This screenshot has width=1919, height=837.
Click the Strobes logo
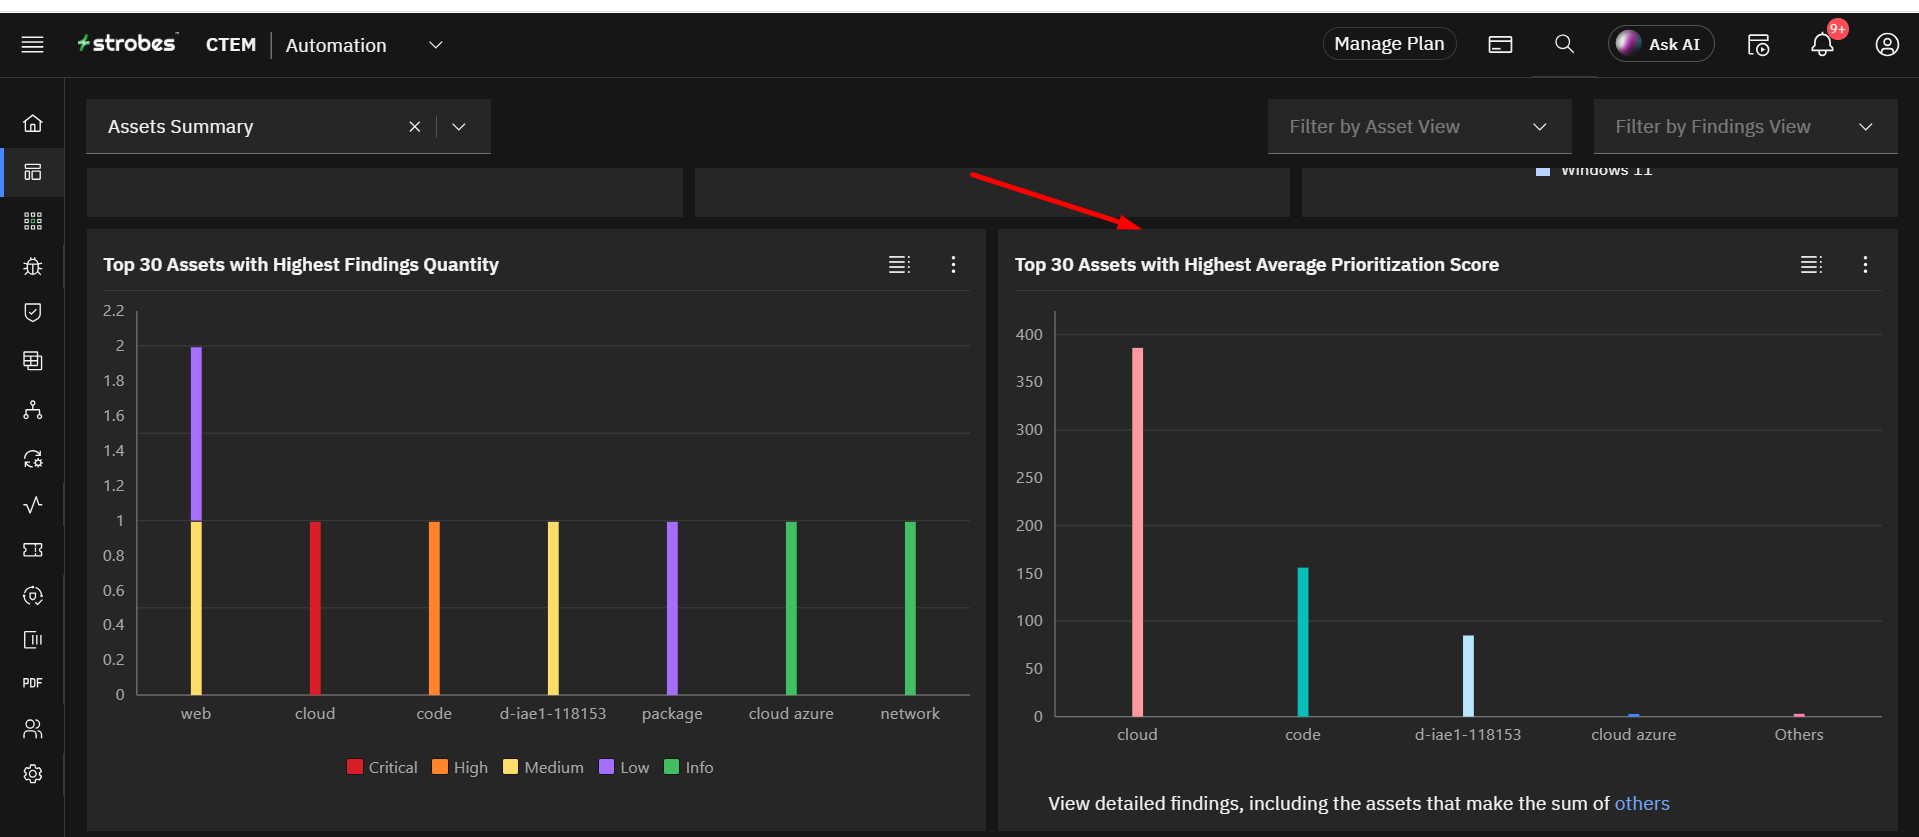pos(128,43)
